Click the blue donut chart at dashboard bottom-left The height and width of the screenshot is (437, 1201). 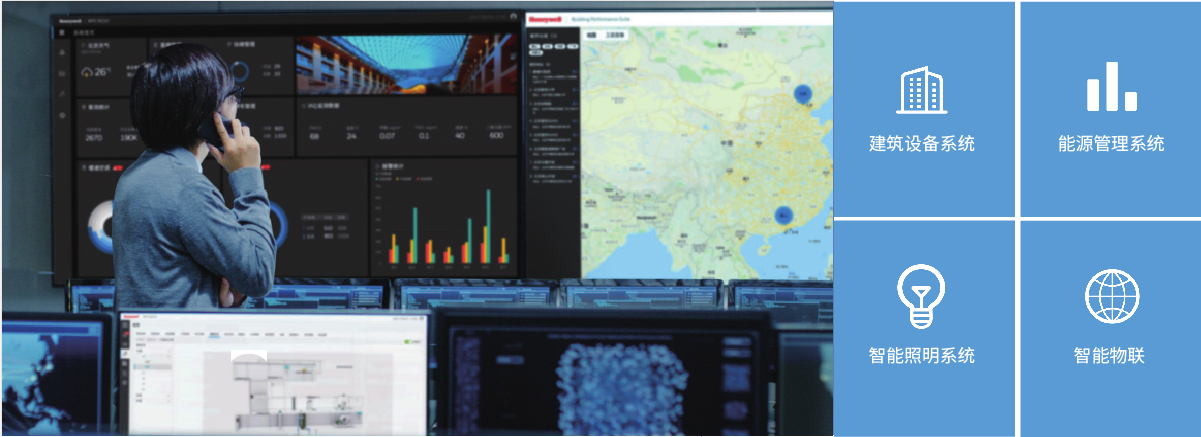pyautogui.click(x=100, y=227)
